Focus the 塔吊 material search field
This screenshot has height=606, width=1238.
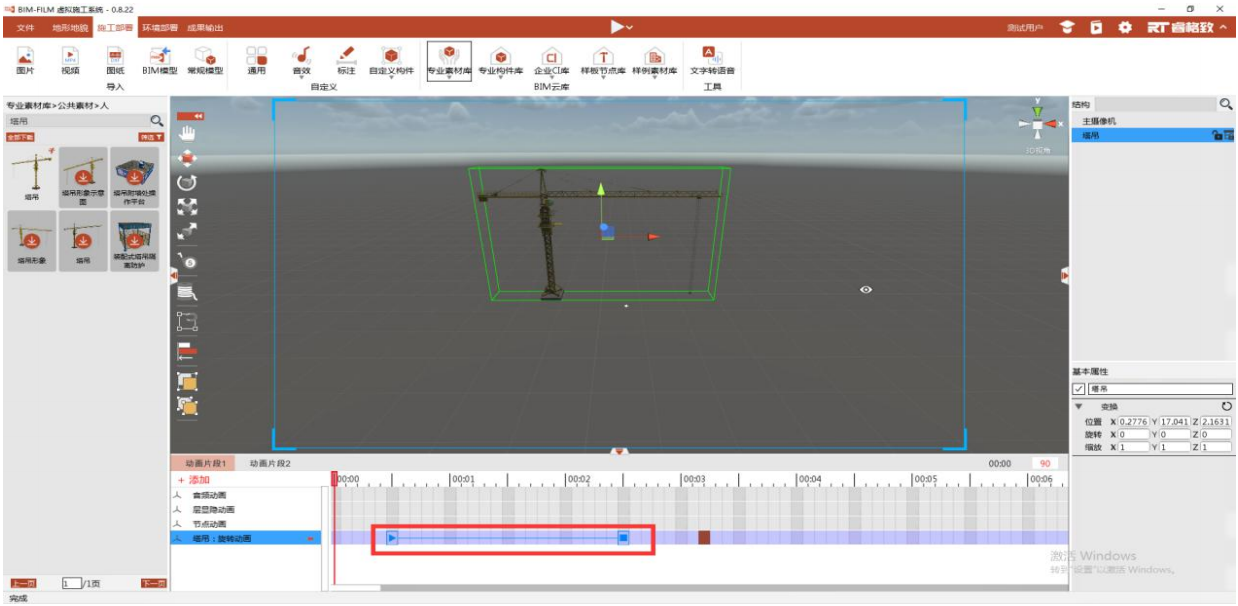point(77,120)
